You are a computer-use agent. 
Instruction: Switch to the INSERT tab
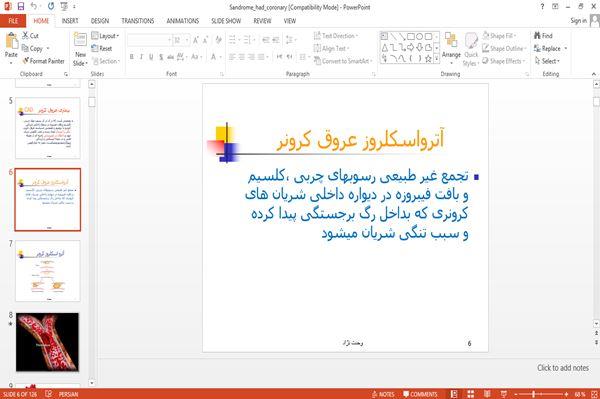point(70,21)
